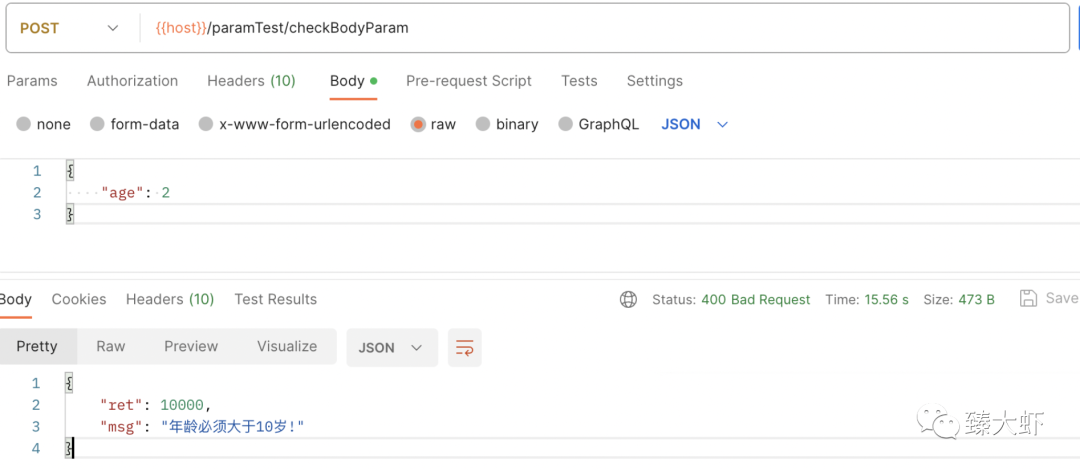Select the none body radio button
The width and height of the screenshot is (1080, 471).
24,125
